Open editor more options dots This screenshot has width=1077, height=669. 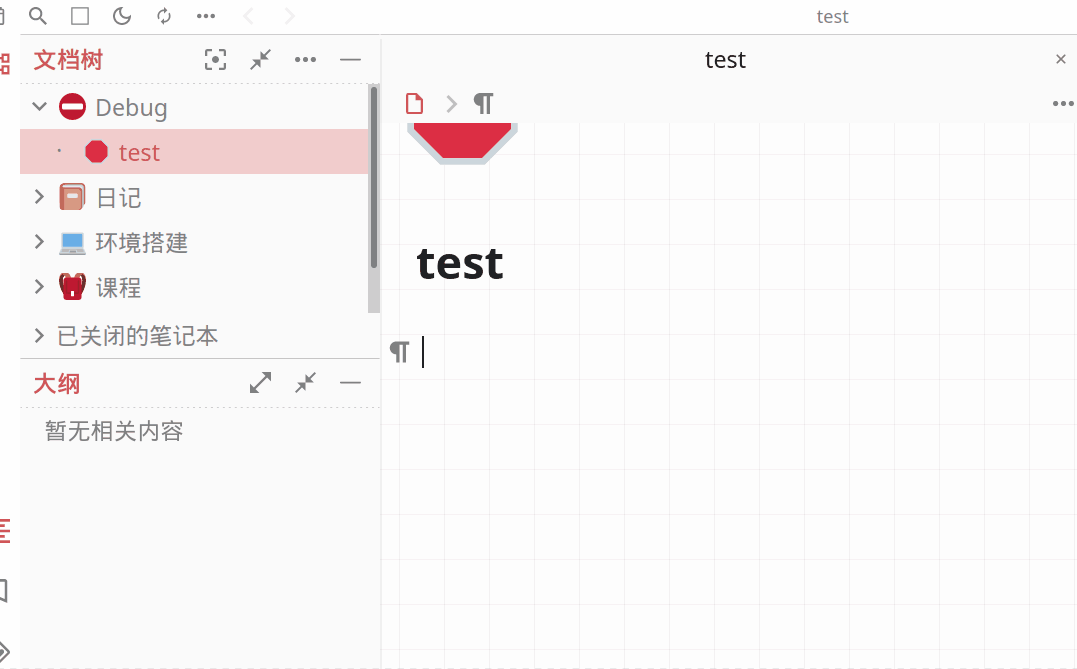[1063, 104]
